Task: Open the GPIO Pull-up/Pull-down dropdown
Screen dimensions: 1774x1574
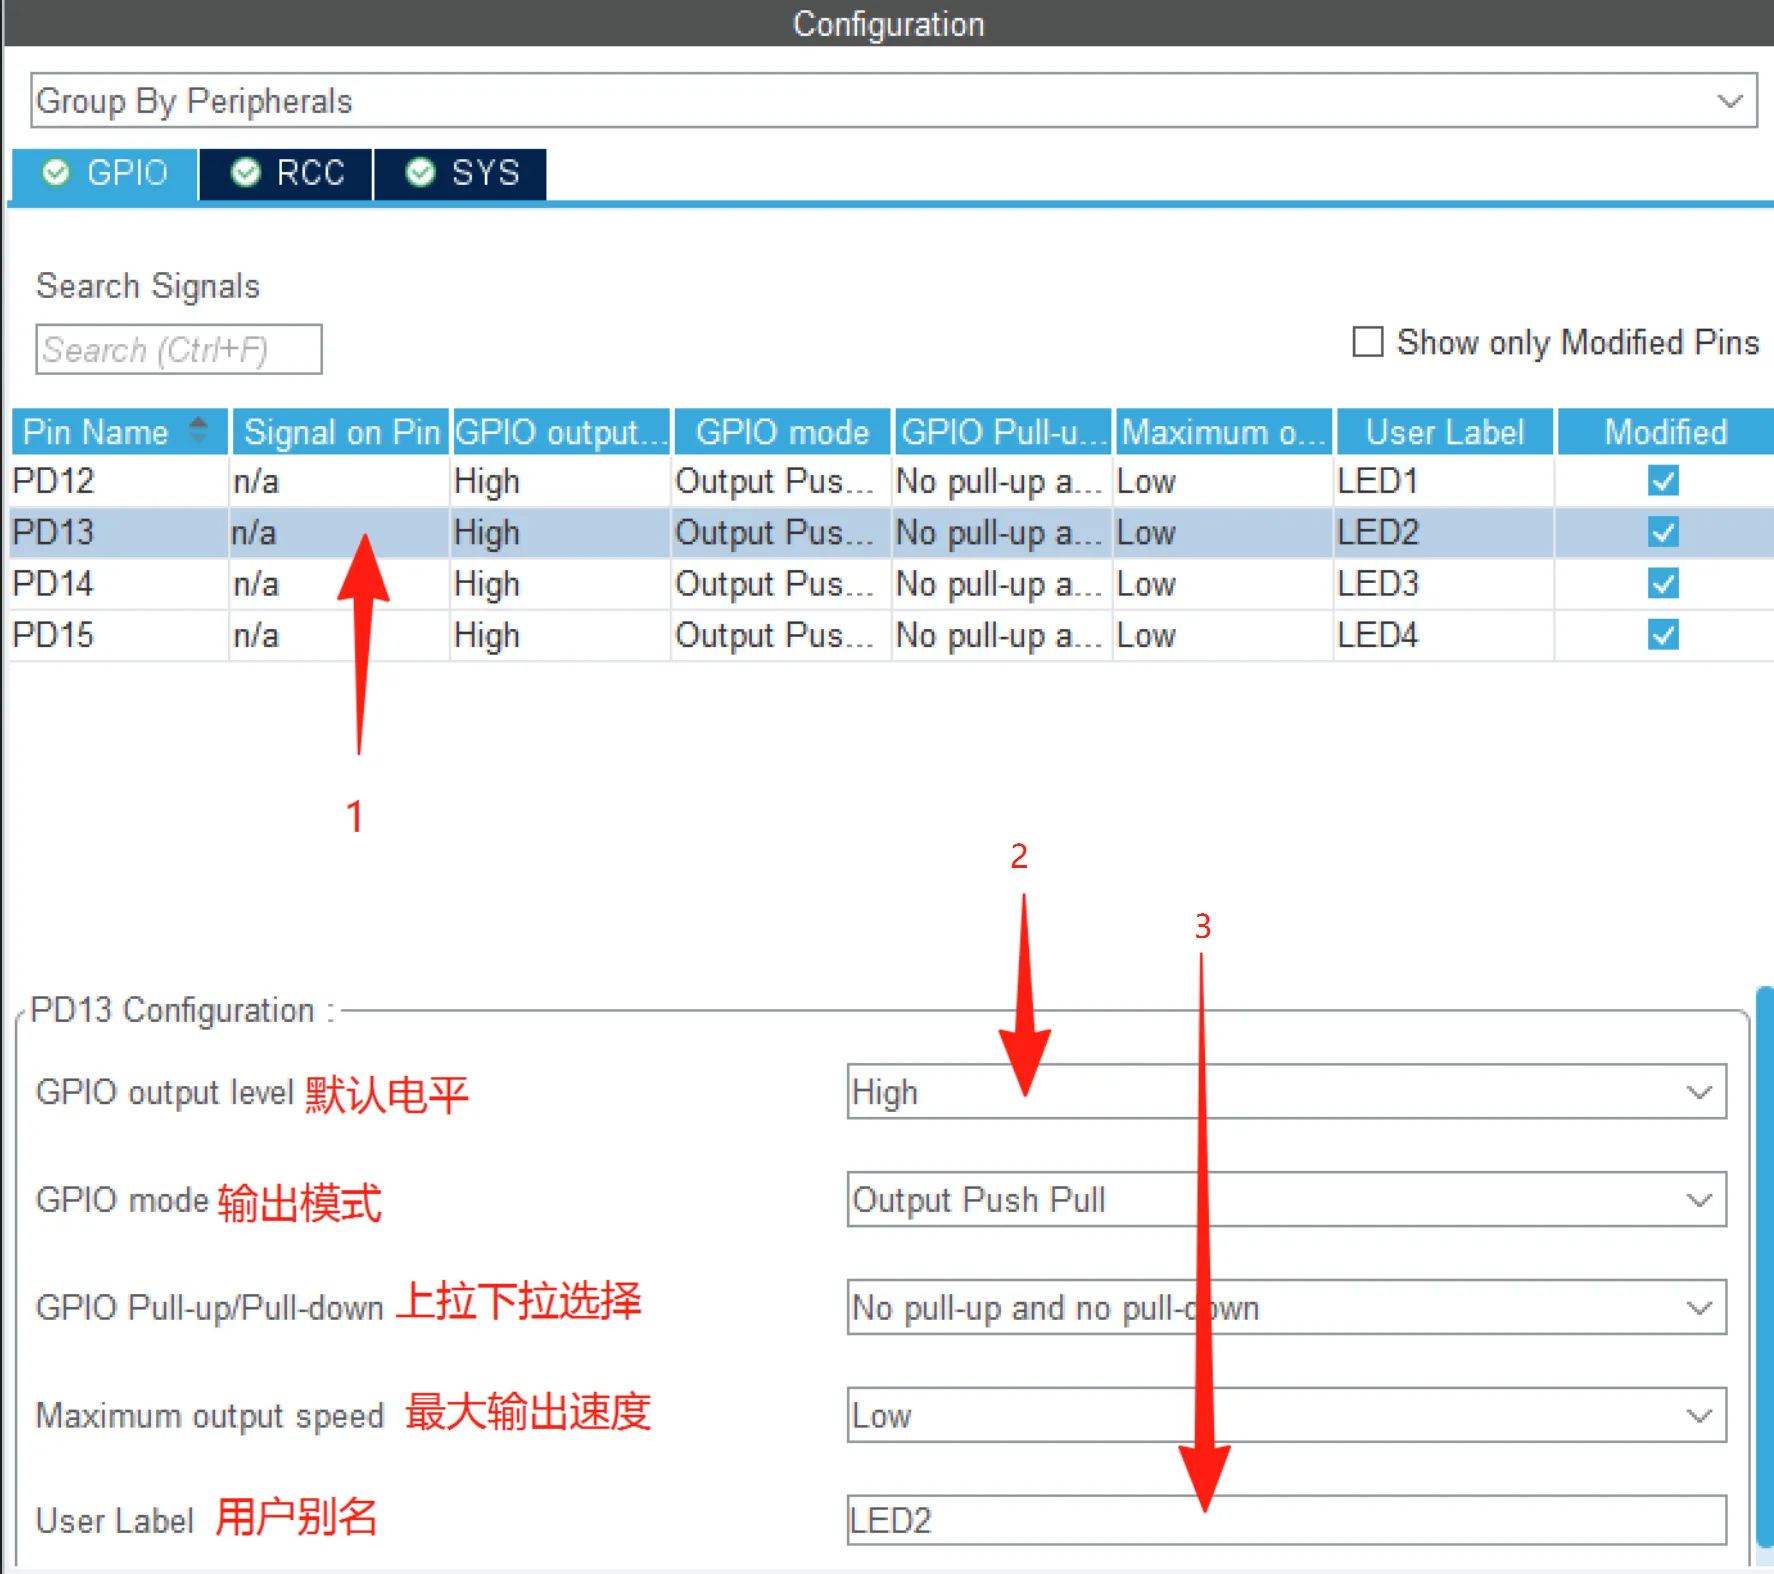Action: 1698,1307
